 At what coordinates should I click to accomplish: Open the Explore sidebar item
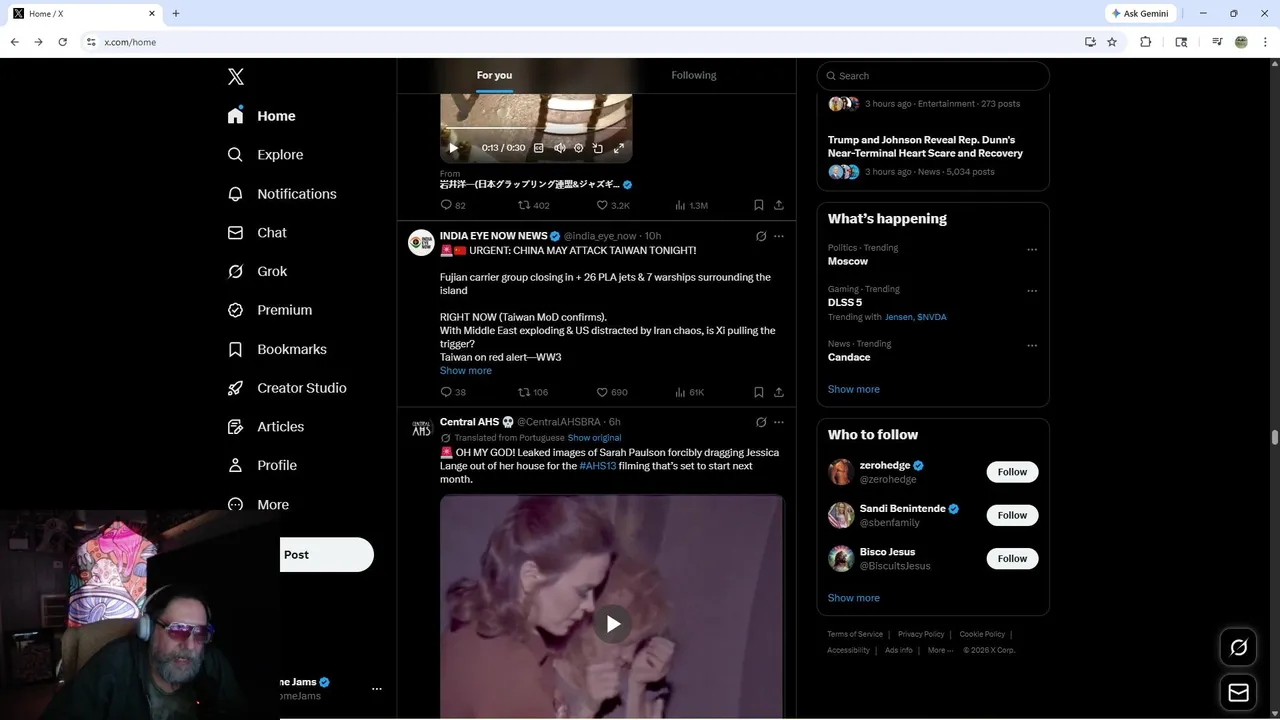click(266, 155)
